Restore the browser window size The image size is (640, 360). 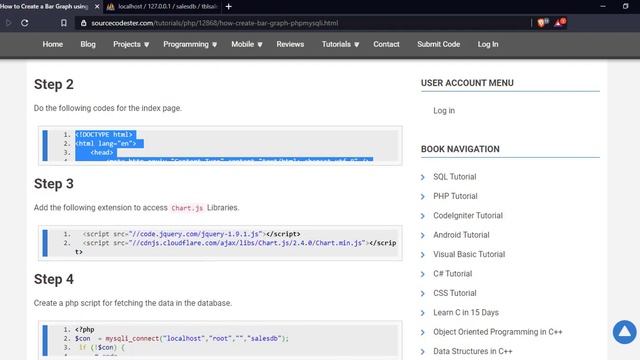[625, 7]
